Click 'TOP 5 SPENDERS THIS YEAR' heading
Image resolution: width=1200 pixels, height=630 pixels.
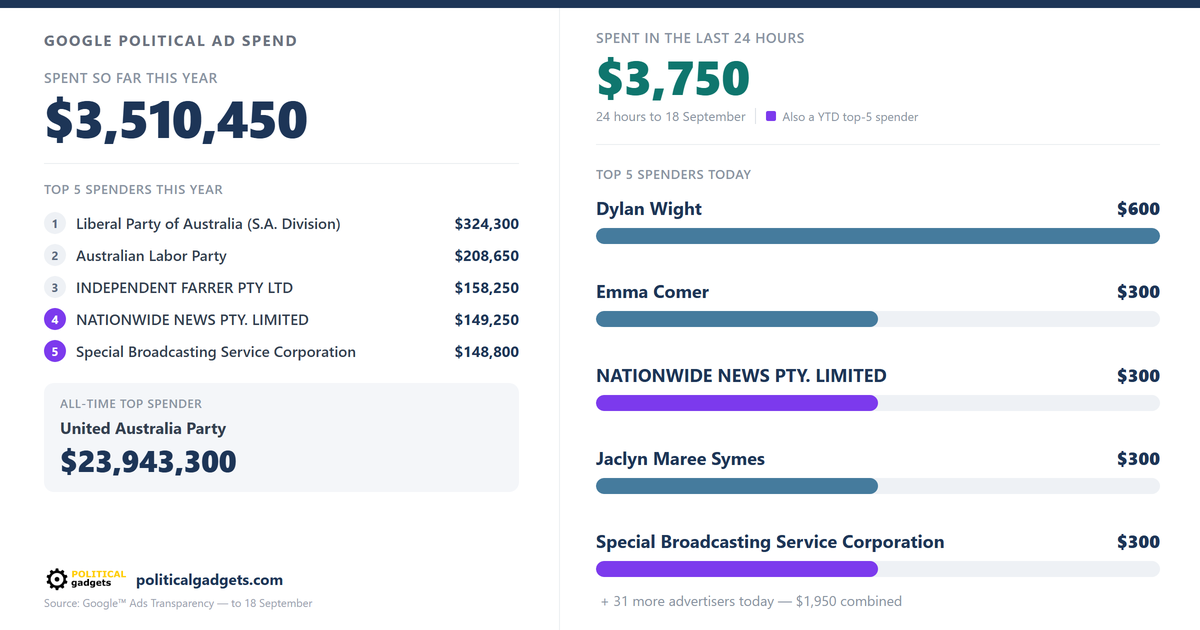pos(134,190)
